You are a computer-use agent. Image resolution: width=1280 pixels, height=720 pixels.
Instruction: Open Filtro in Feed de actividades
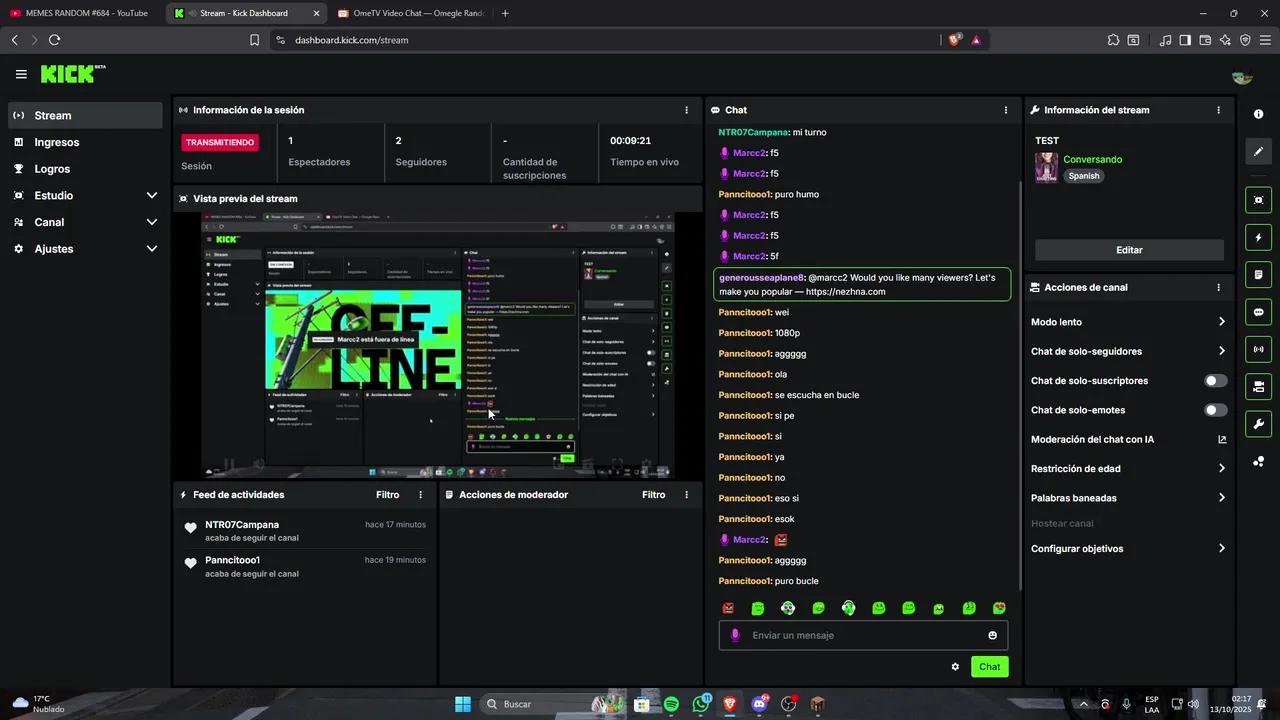(x=387, y=495)
